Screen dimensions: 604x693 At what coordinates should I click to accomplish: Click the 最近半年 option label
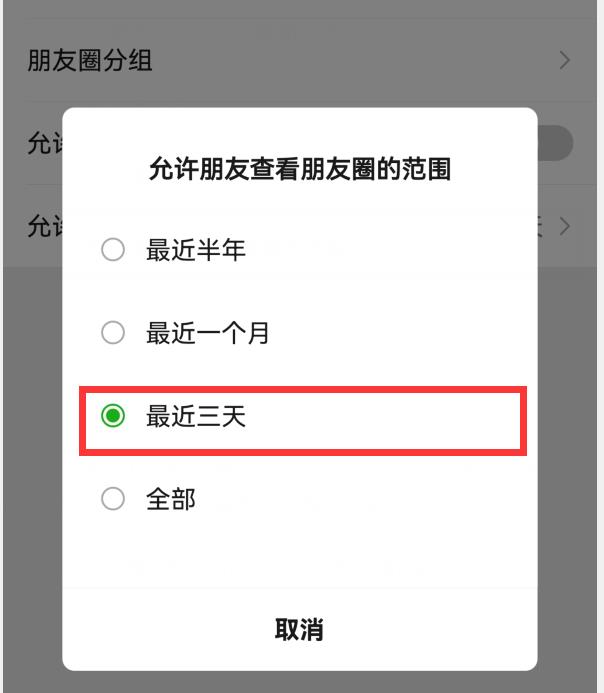[195, 250]
